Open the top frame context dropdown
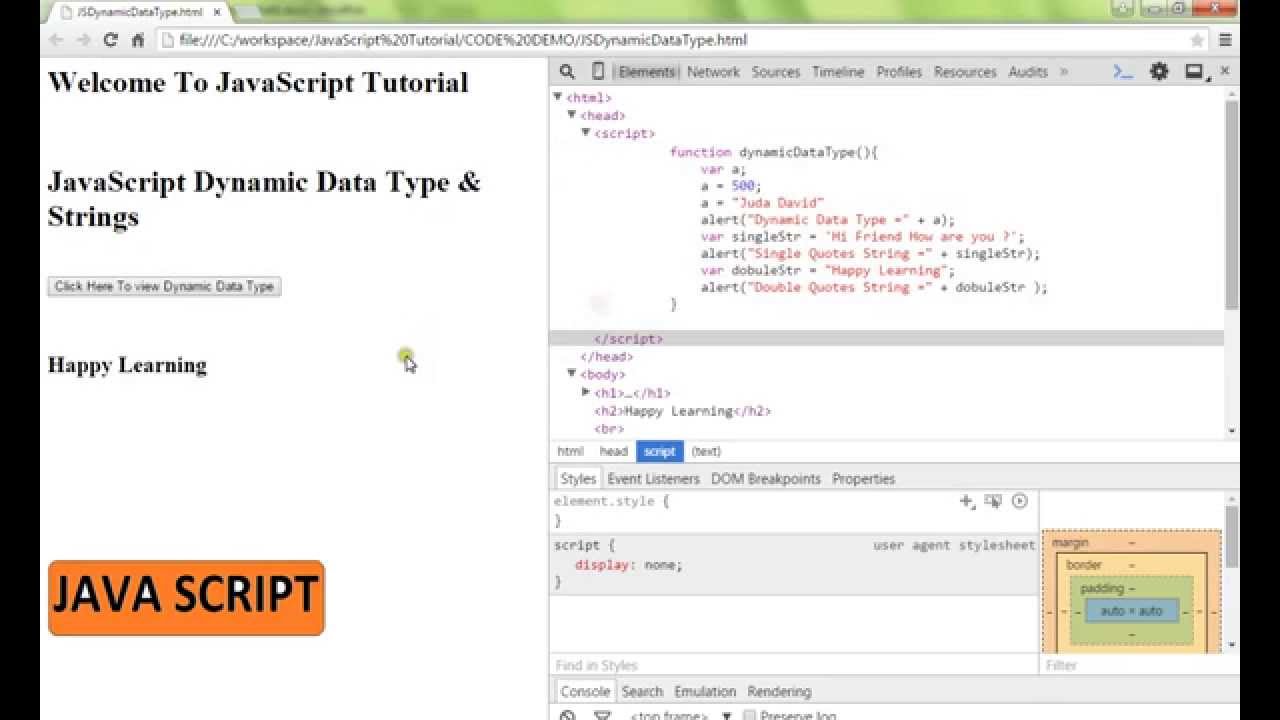This screenshot has height=720, width=1280. [679, 715]
